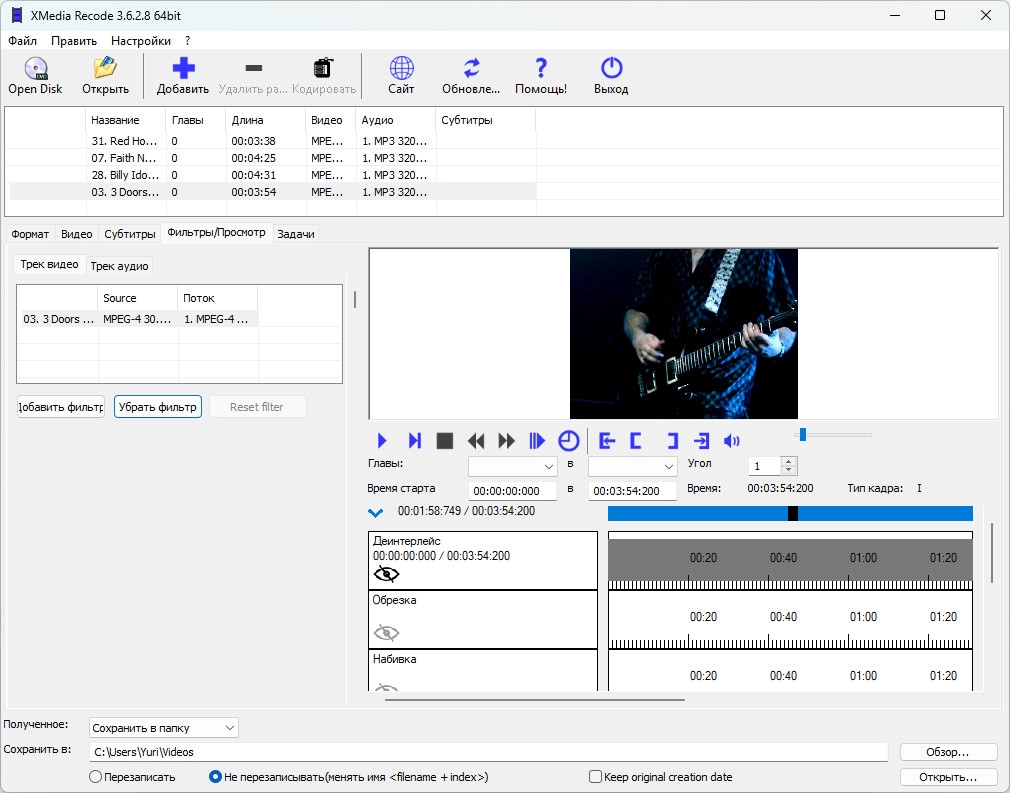Open the Настройки menu
The image size is (1010, 793).
point(140,41)
